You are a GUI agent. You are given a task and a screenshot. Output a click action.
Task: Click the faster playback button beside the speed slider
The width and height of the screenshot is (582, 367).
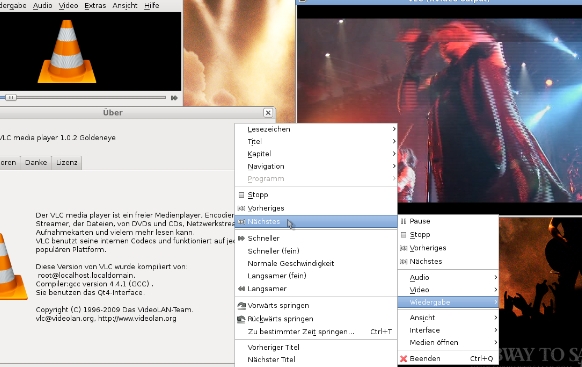[174, 98]
